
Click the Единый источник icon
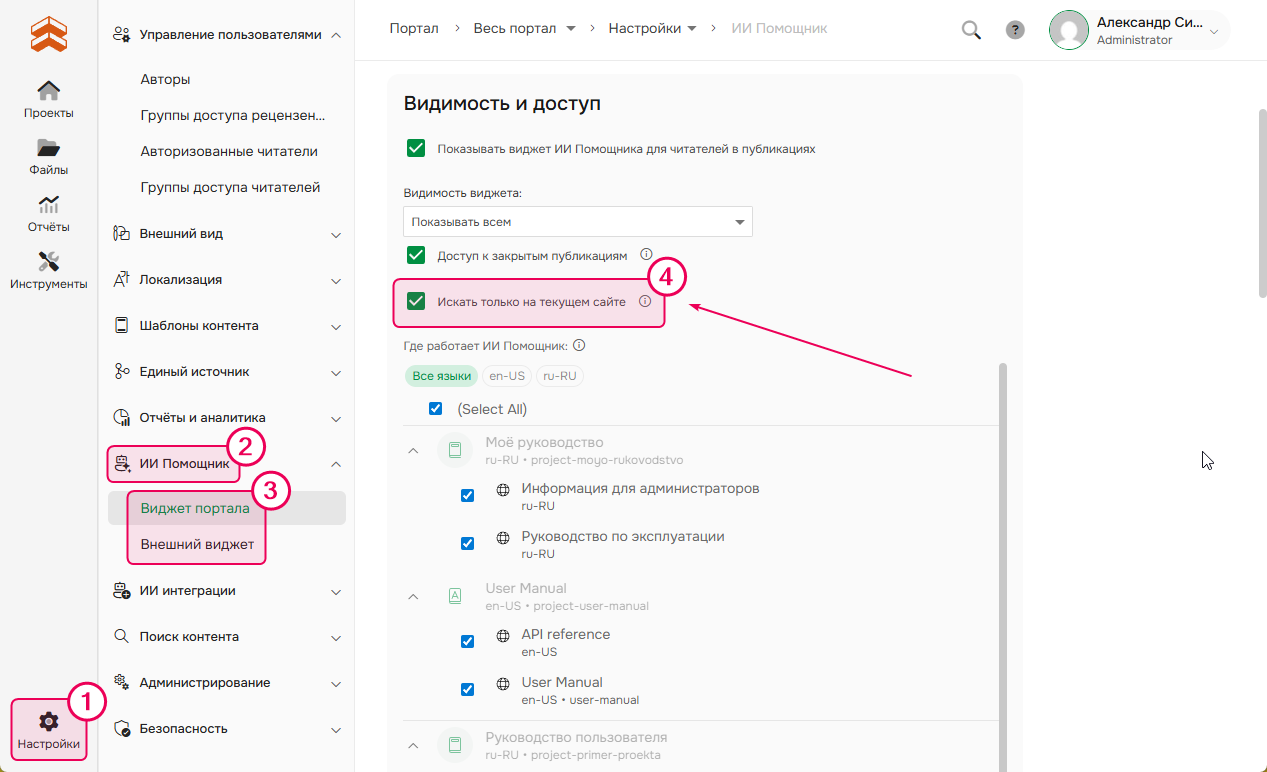point(122,372)
